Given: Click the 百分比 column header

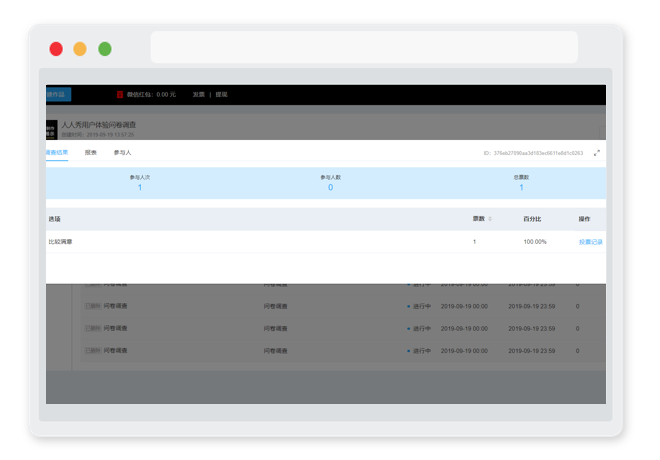Looking at the screenshot, I should (532, 219).
